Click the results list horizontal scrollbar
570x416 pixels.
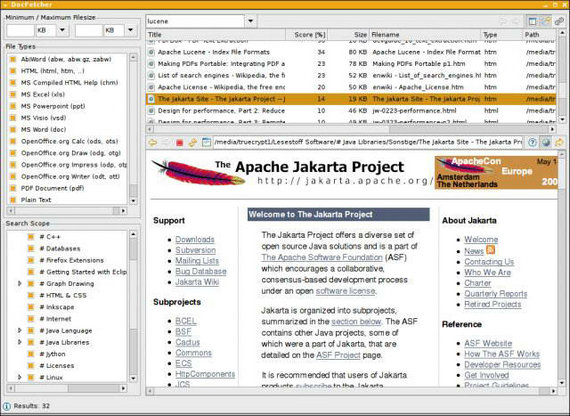pyautogui.click(x=351, y=129)
